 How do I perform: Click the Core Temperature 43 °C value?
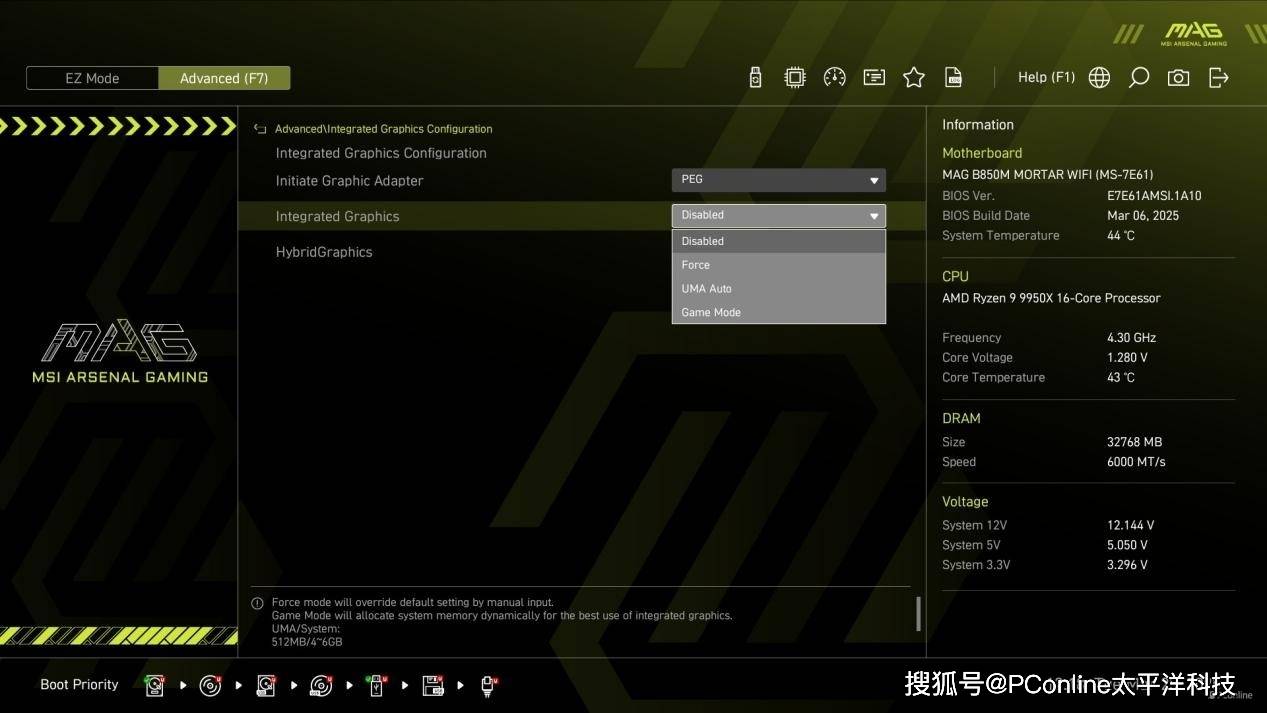coord(1120,378)
